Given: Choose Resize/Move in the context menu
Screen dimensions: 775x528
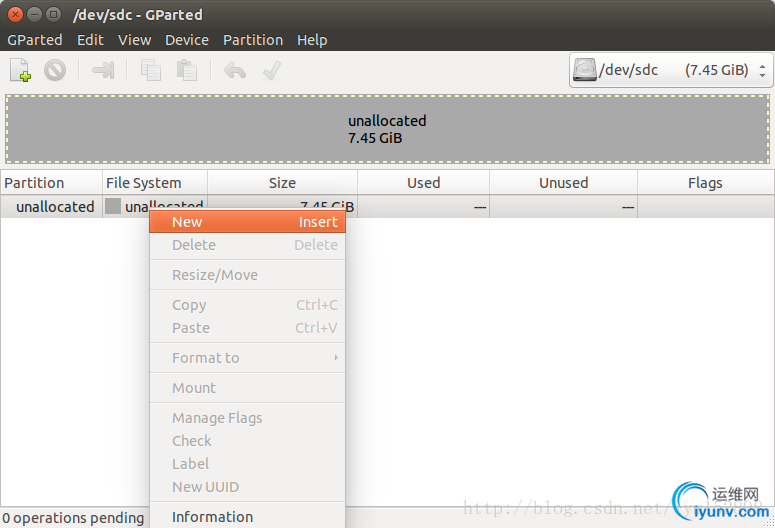Looking at the screenshot, I should pyautogui.click(x=247, y=275).
